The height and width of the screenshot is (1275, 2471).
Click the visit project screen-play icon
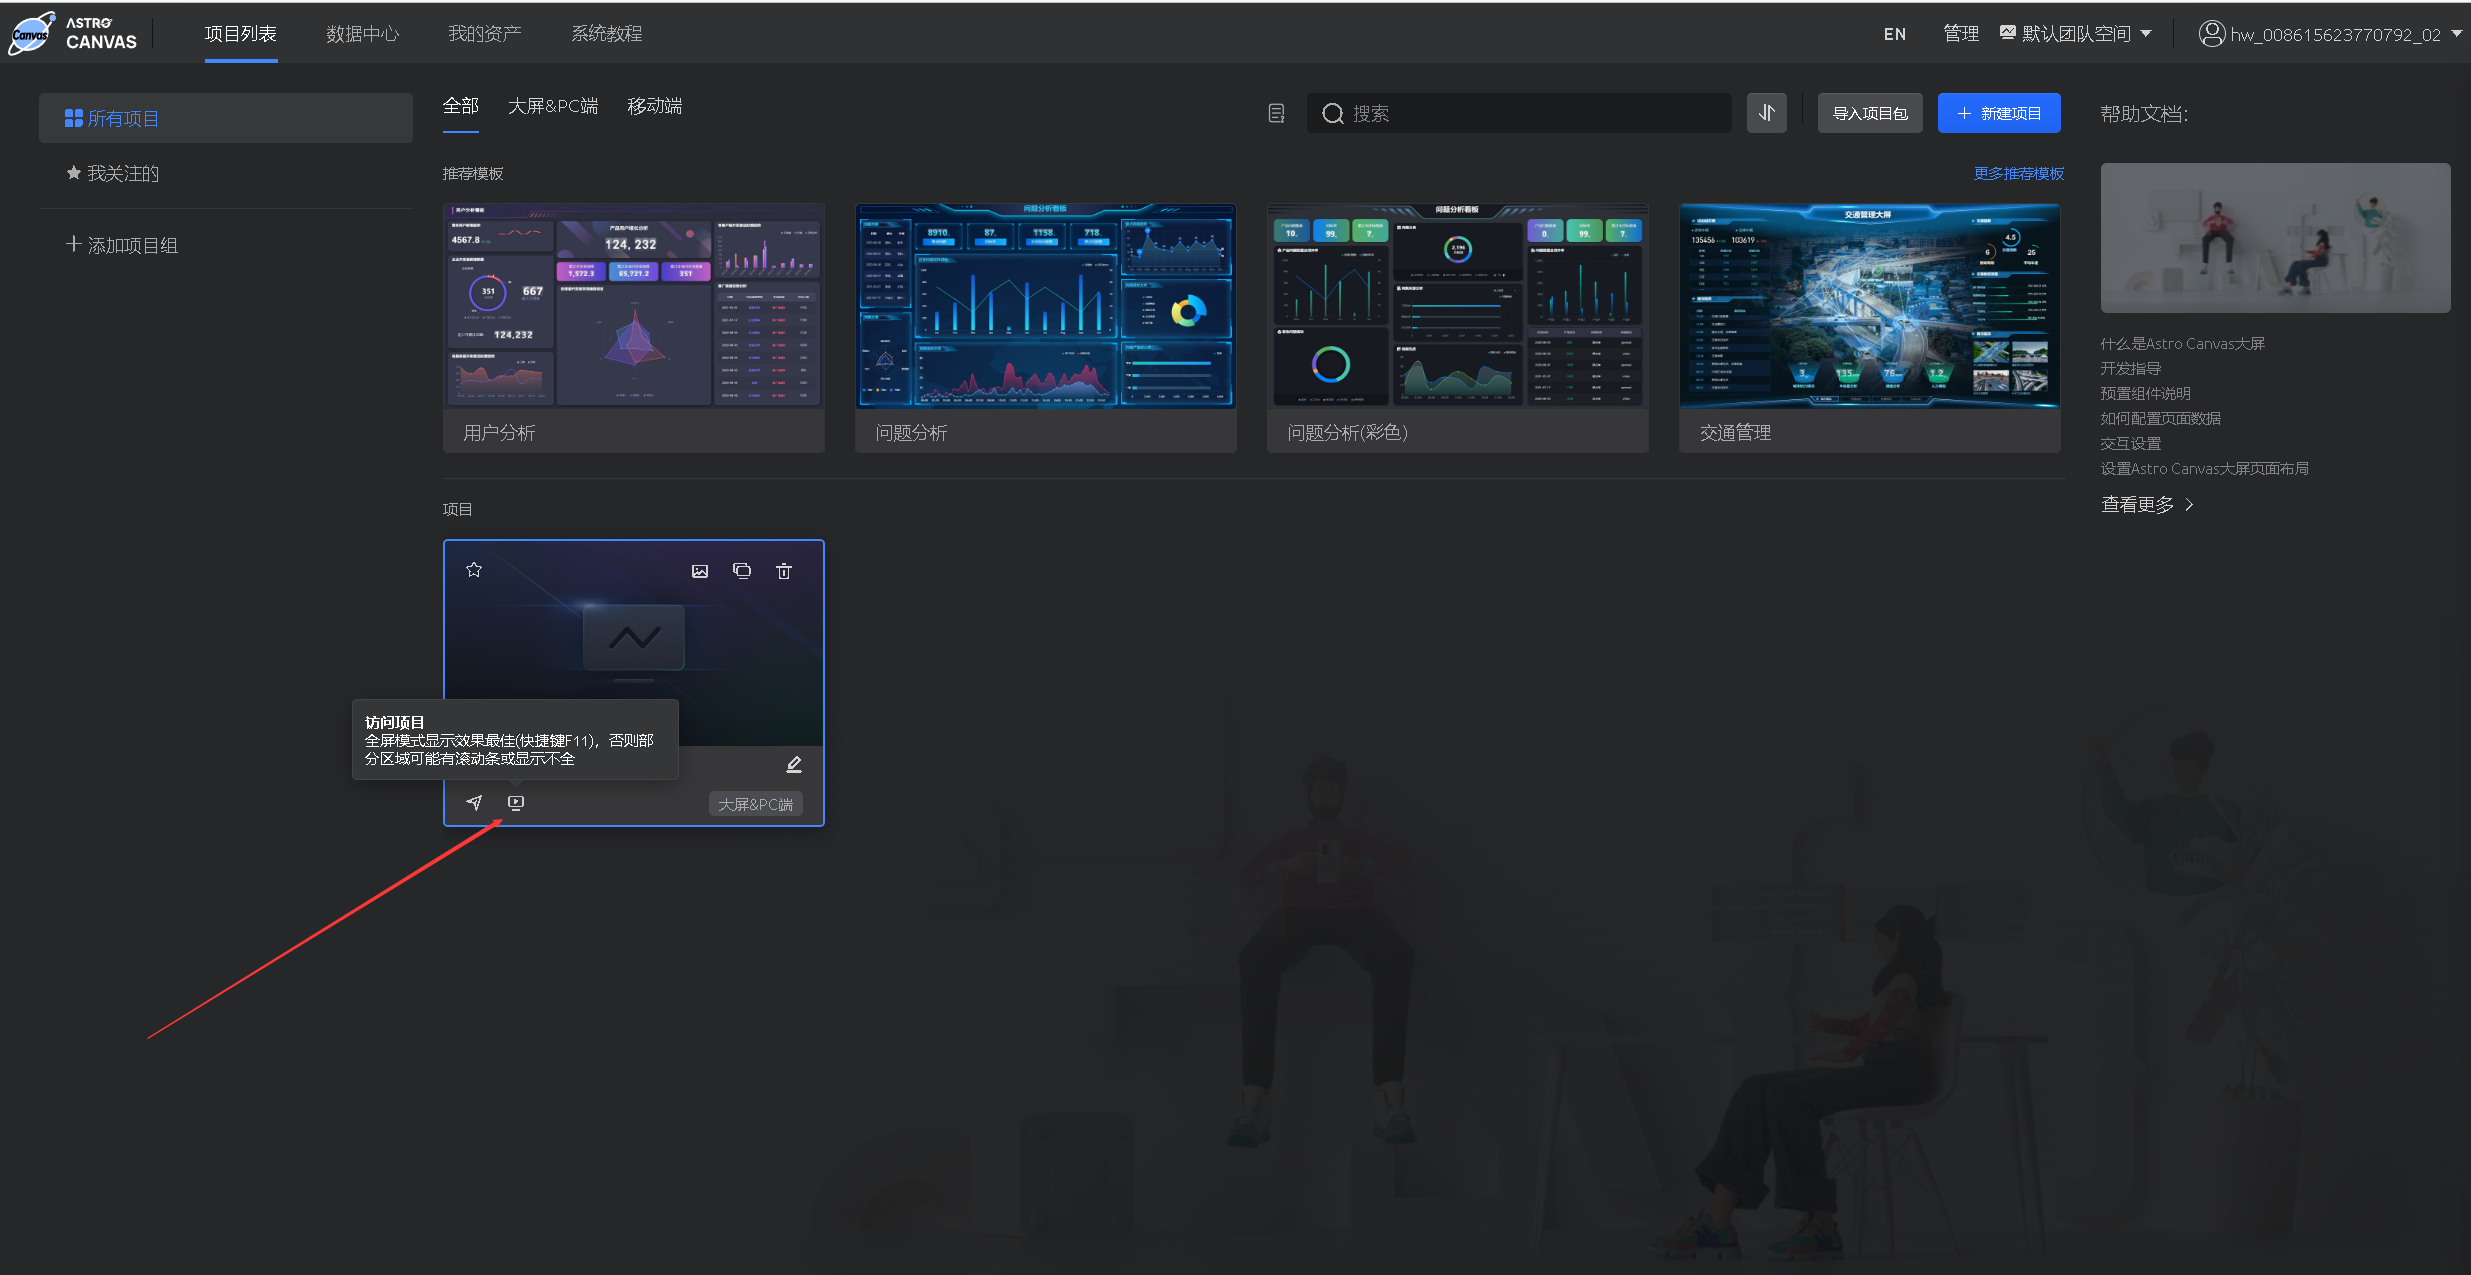516,803
